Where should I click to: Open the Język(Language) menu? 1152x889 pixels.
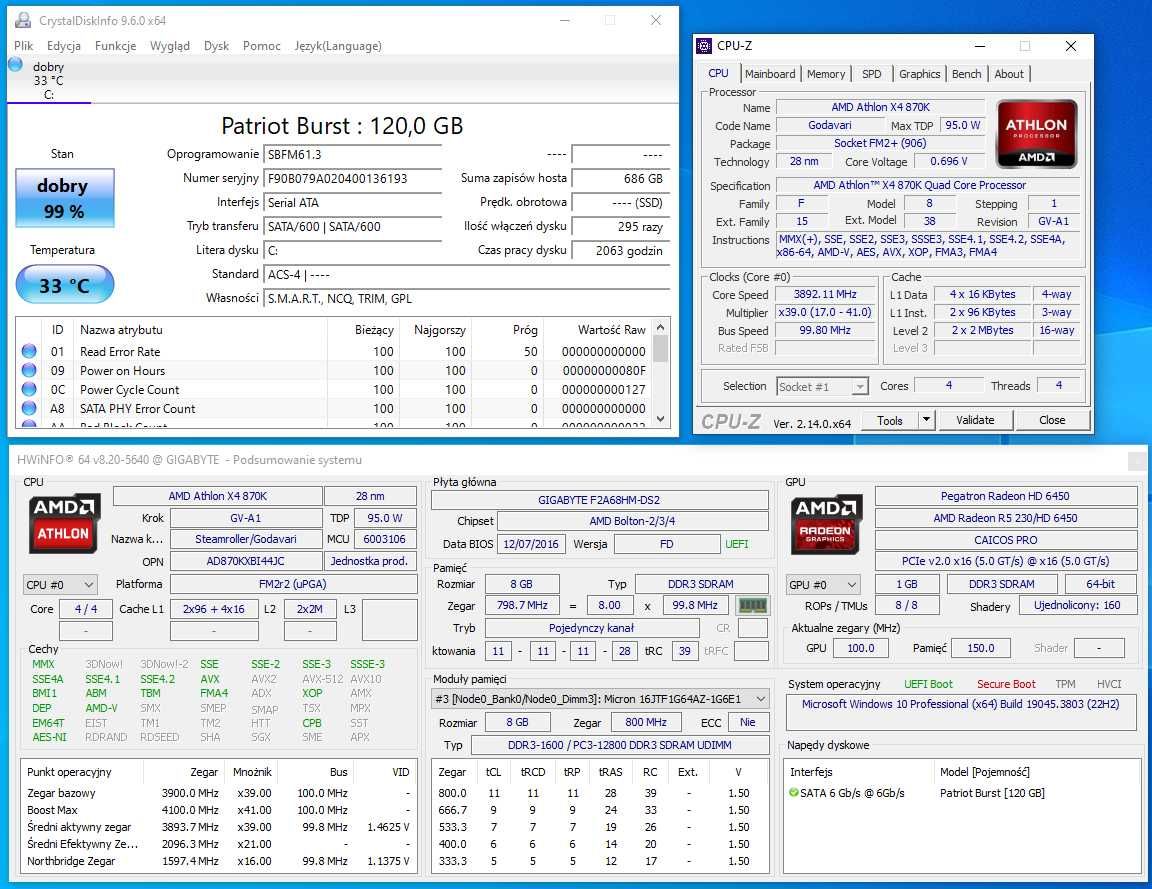point(338,46)
